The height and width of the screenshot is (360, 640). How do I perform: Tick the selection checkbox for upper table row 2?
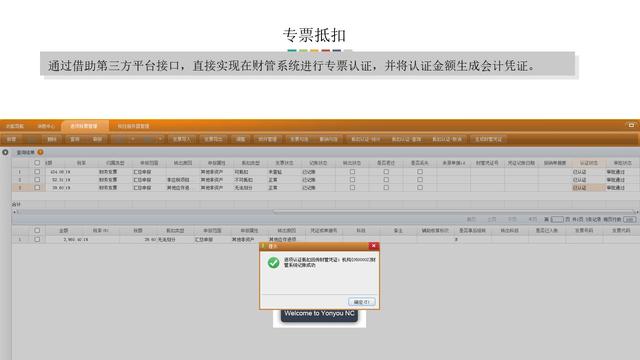click(37, 180)
